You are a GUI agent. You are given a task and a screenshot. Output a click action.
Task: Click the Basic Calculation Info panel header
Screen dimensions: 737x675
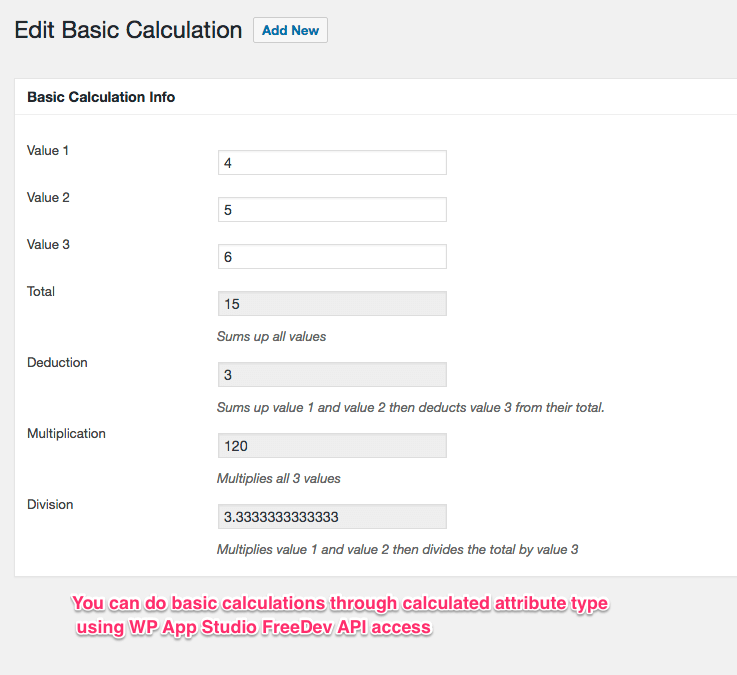click(x=376, y=97)
